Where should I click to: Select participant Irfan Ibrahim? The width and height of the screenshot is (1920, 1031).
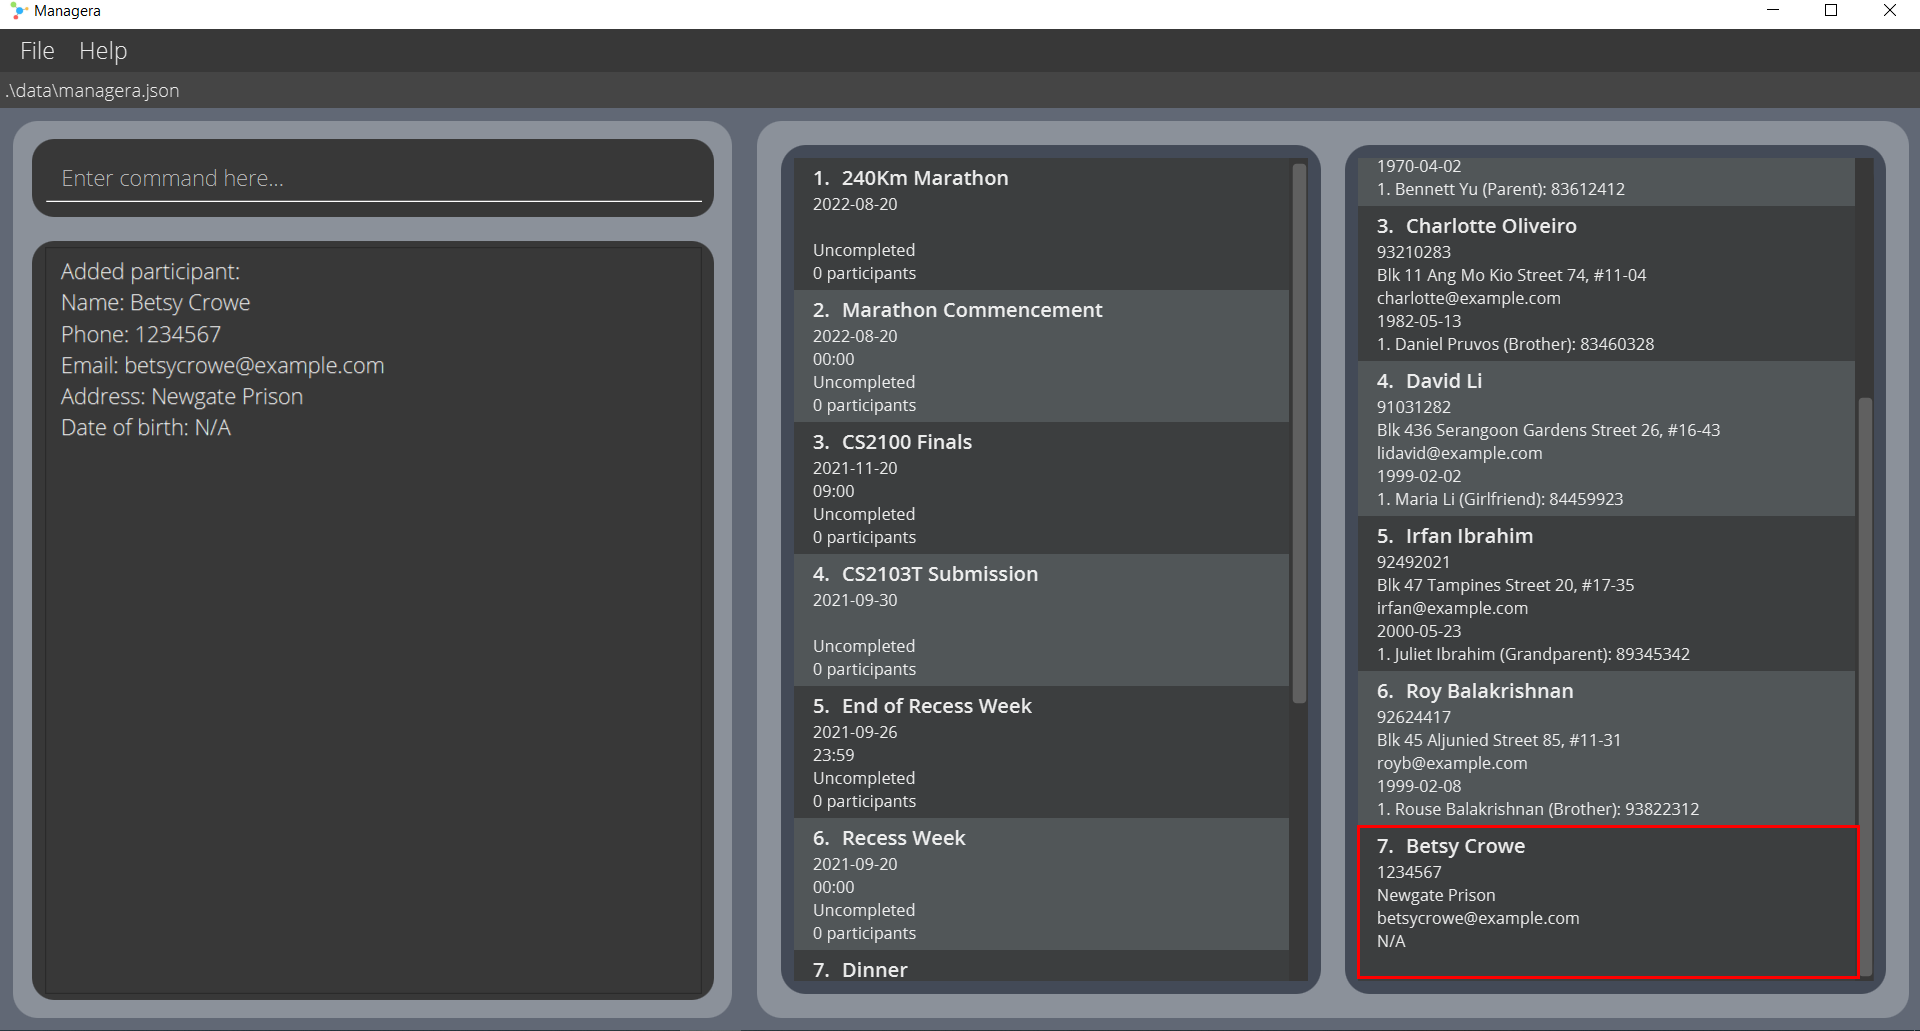pos(1606,594)
